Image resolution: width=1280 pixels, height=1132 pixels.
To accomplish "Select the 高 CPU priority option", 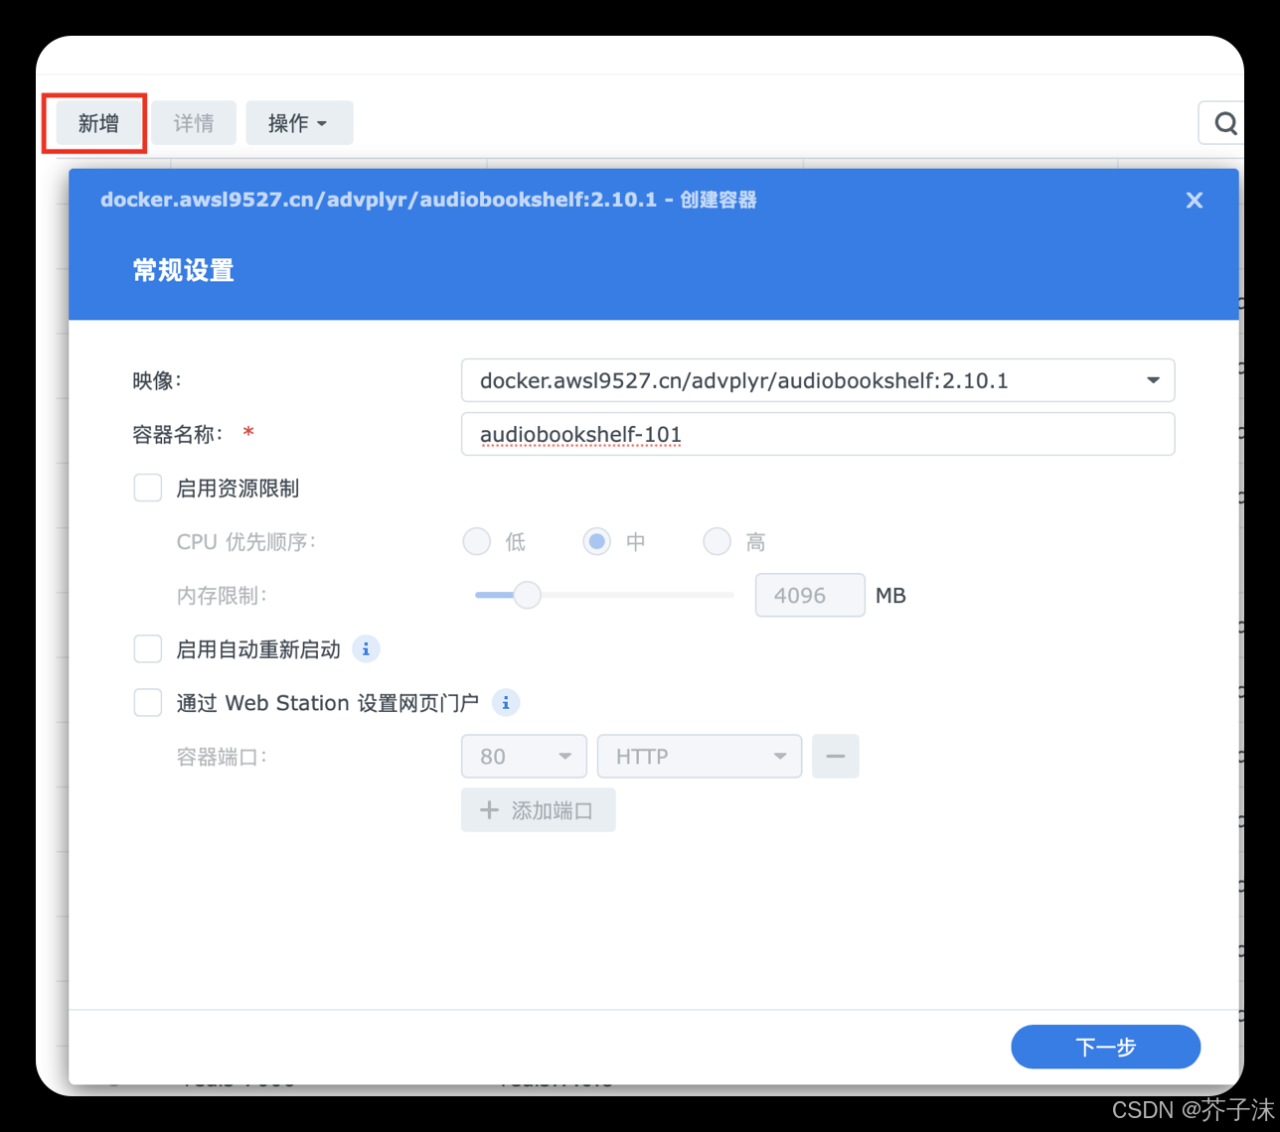I will (717, 541).
